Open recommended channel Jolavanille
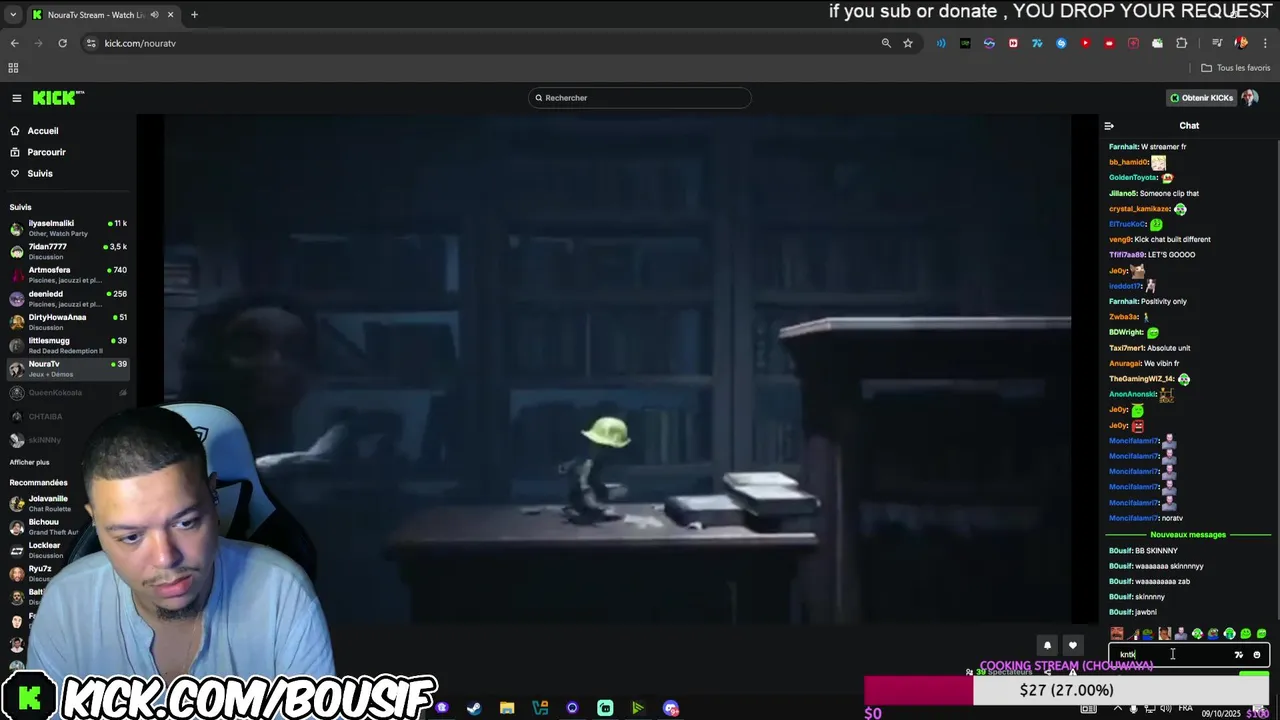 coord(48,503)
